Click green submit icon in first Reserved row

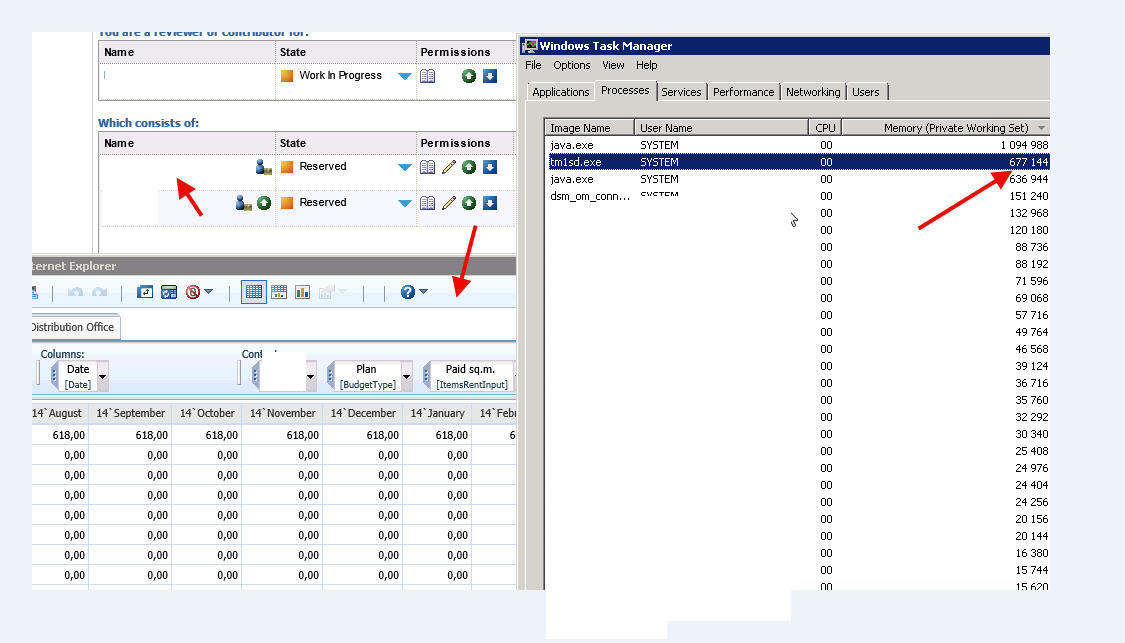click(x=469, y=167)
